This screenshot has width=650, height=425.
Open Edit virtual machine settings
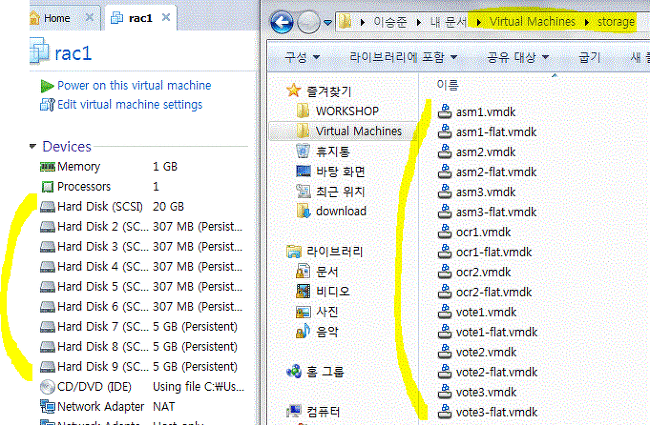129,104
